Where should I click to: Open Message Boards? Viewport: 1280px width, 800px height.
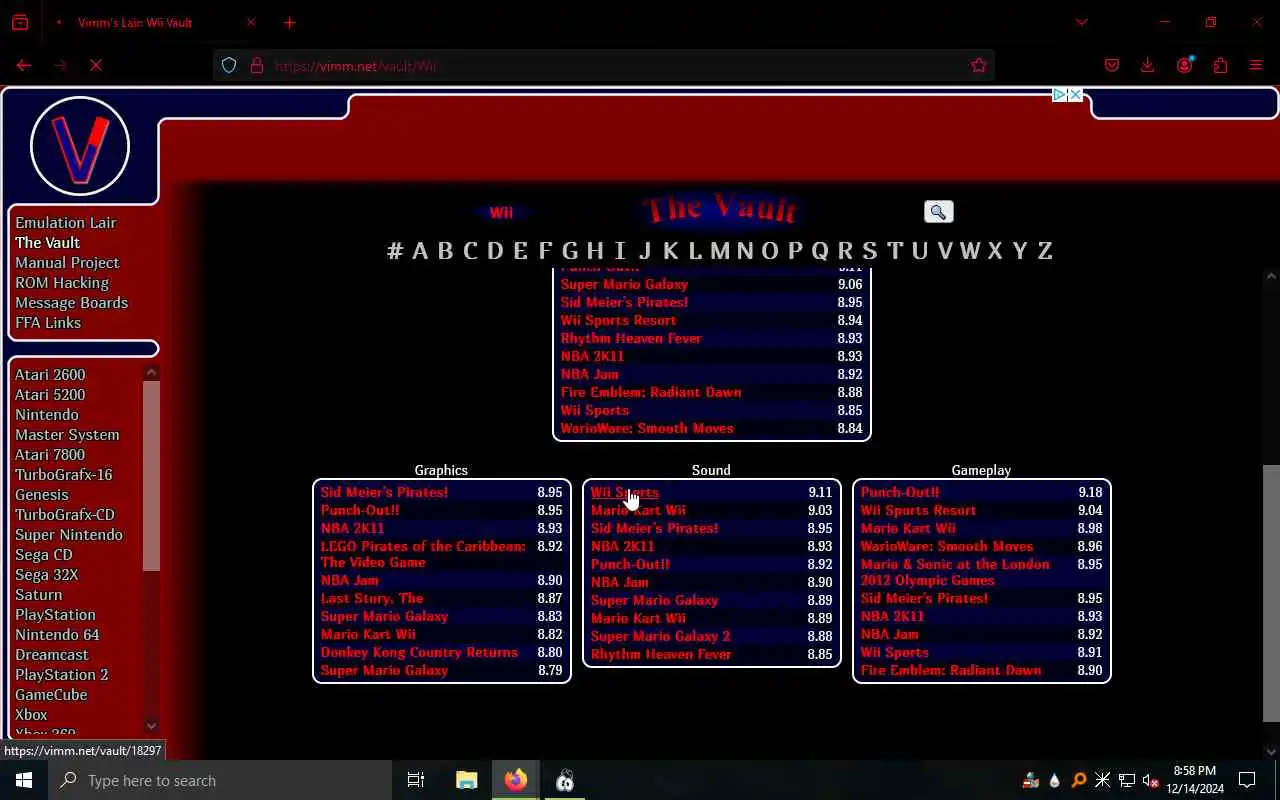coord(71,302)
